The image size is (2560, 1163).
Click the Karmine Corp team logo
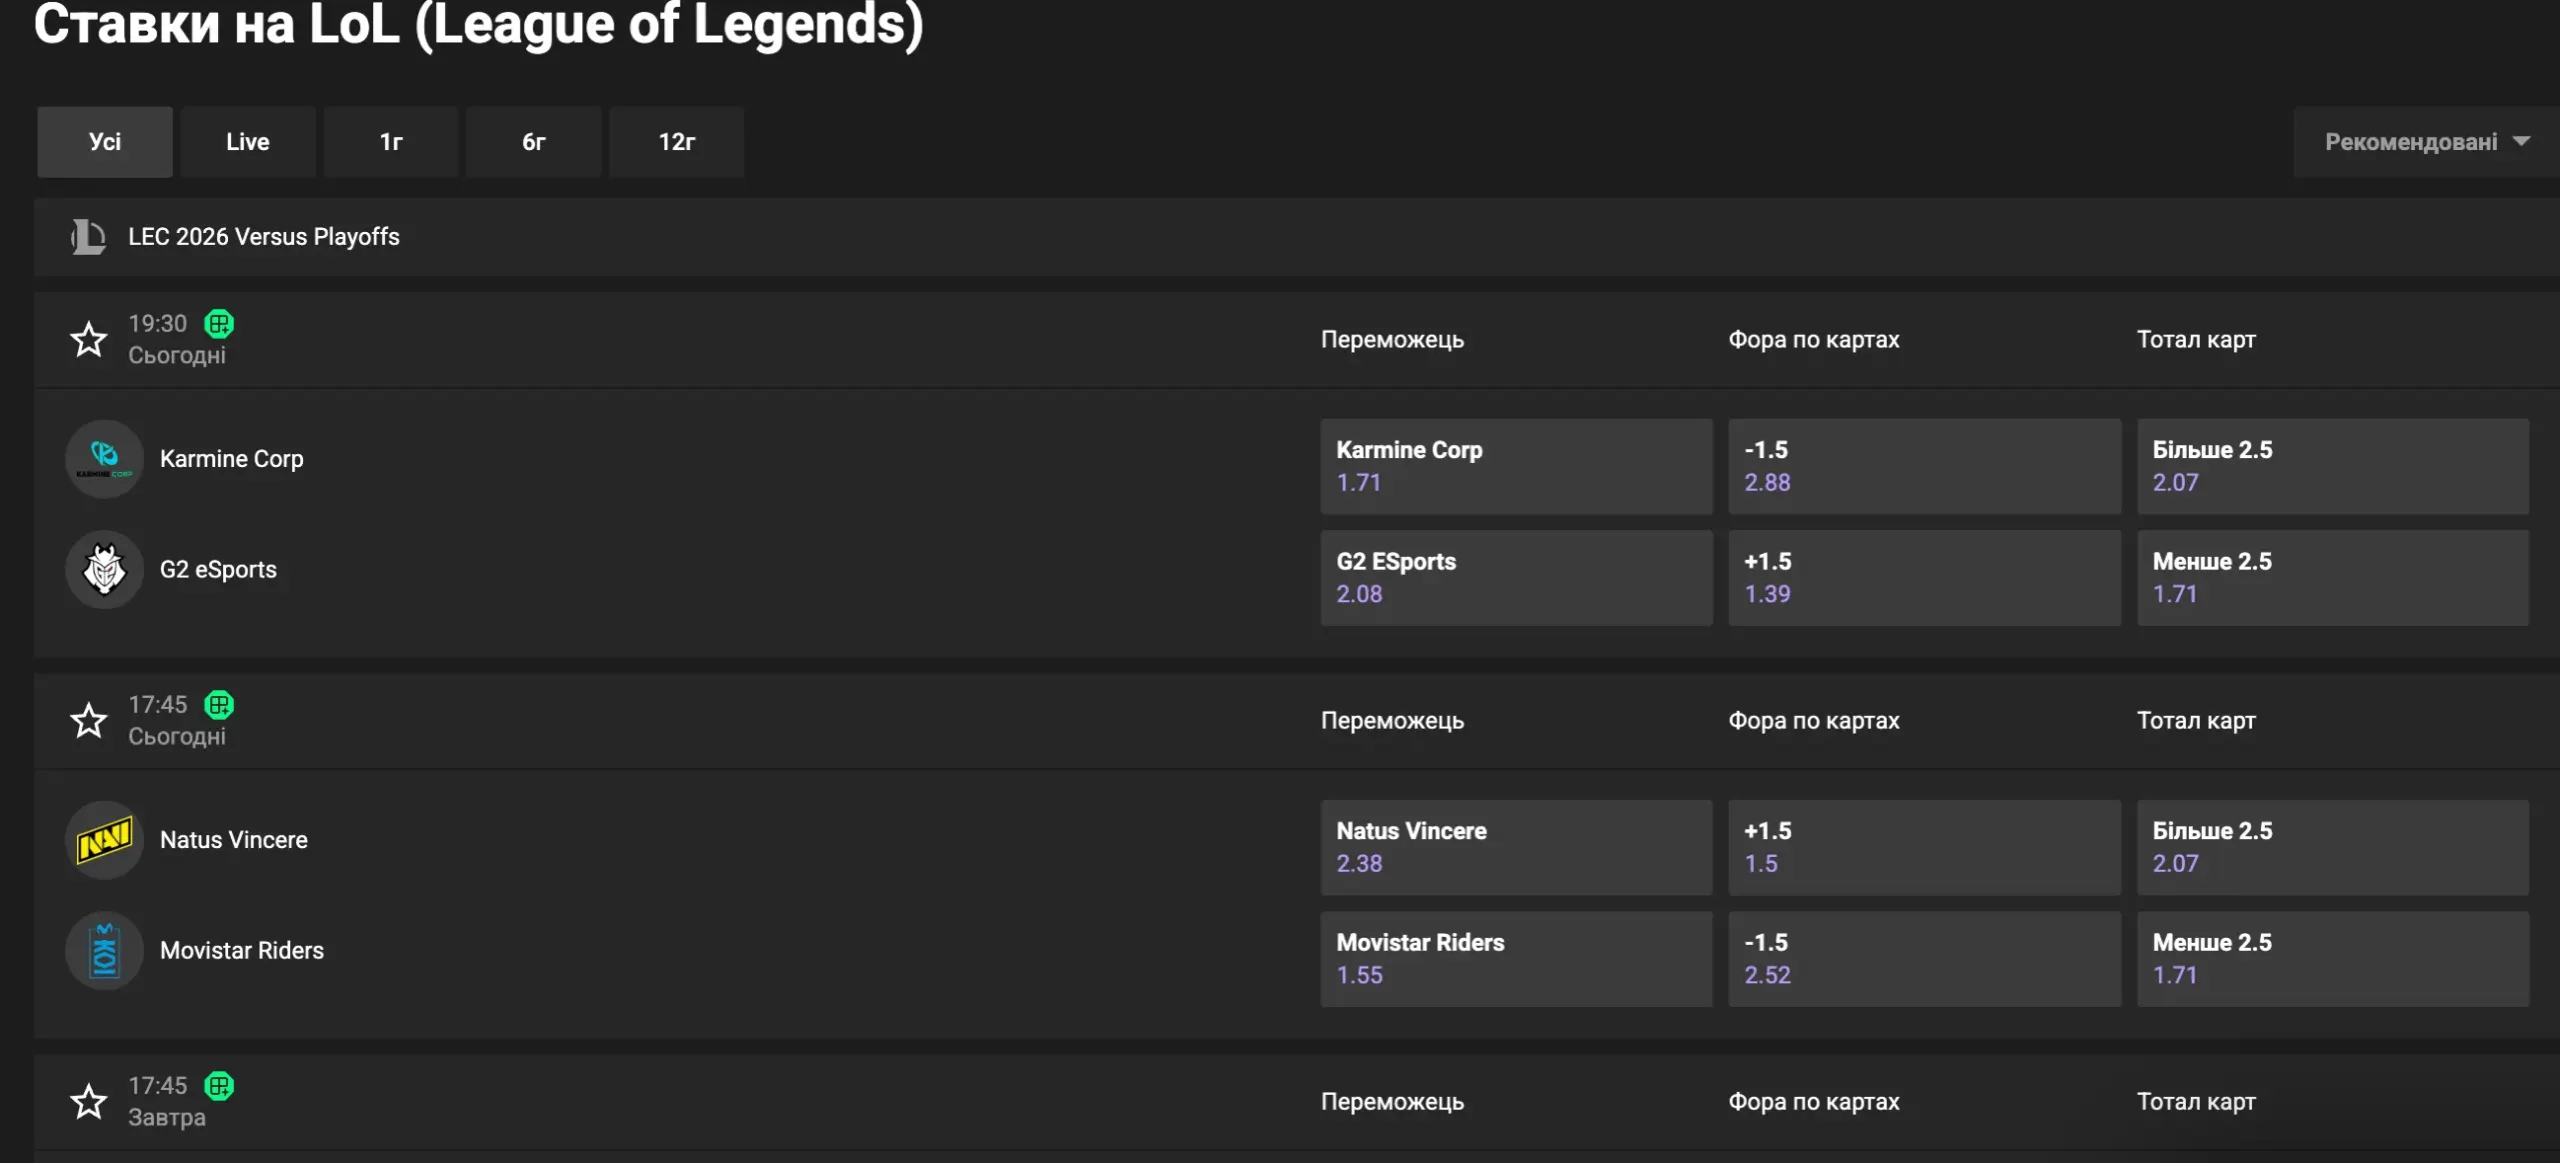click(104, 459)
